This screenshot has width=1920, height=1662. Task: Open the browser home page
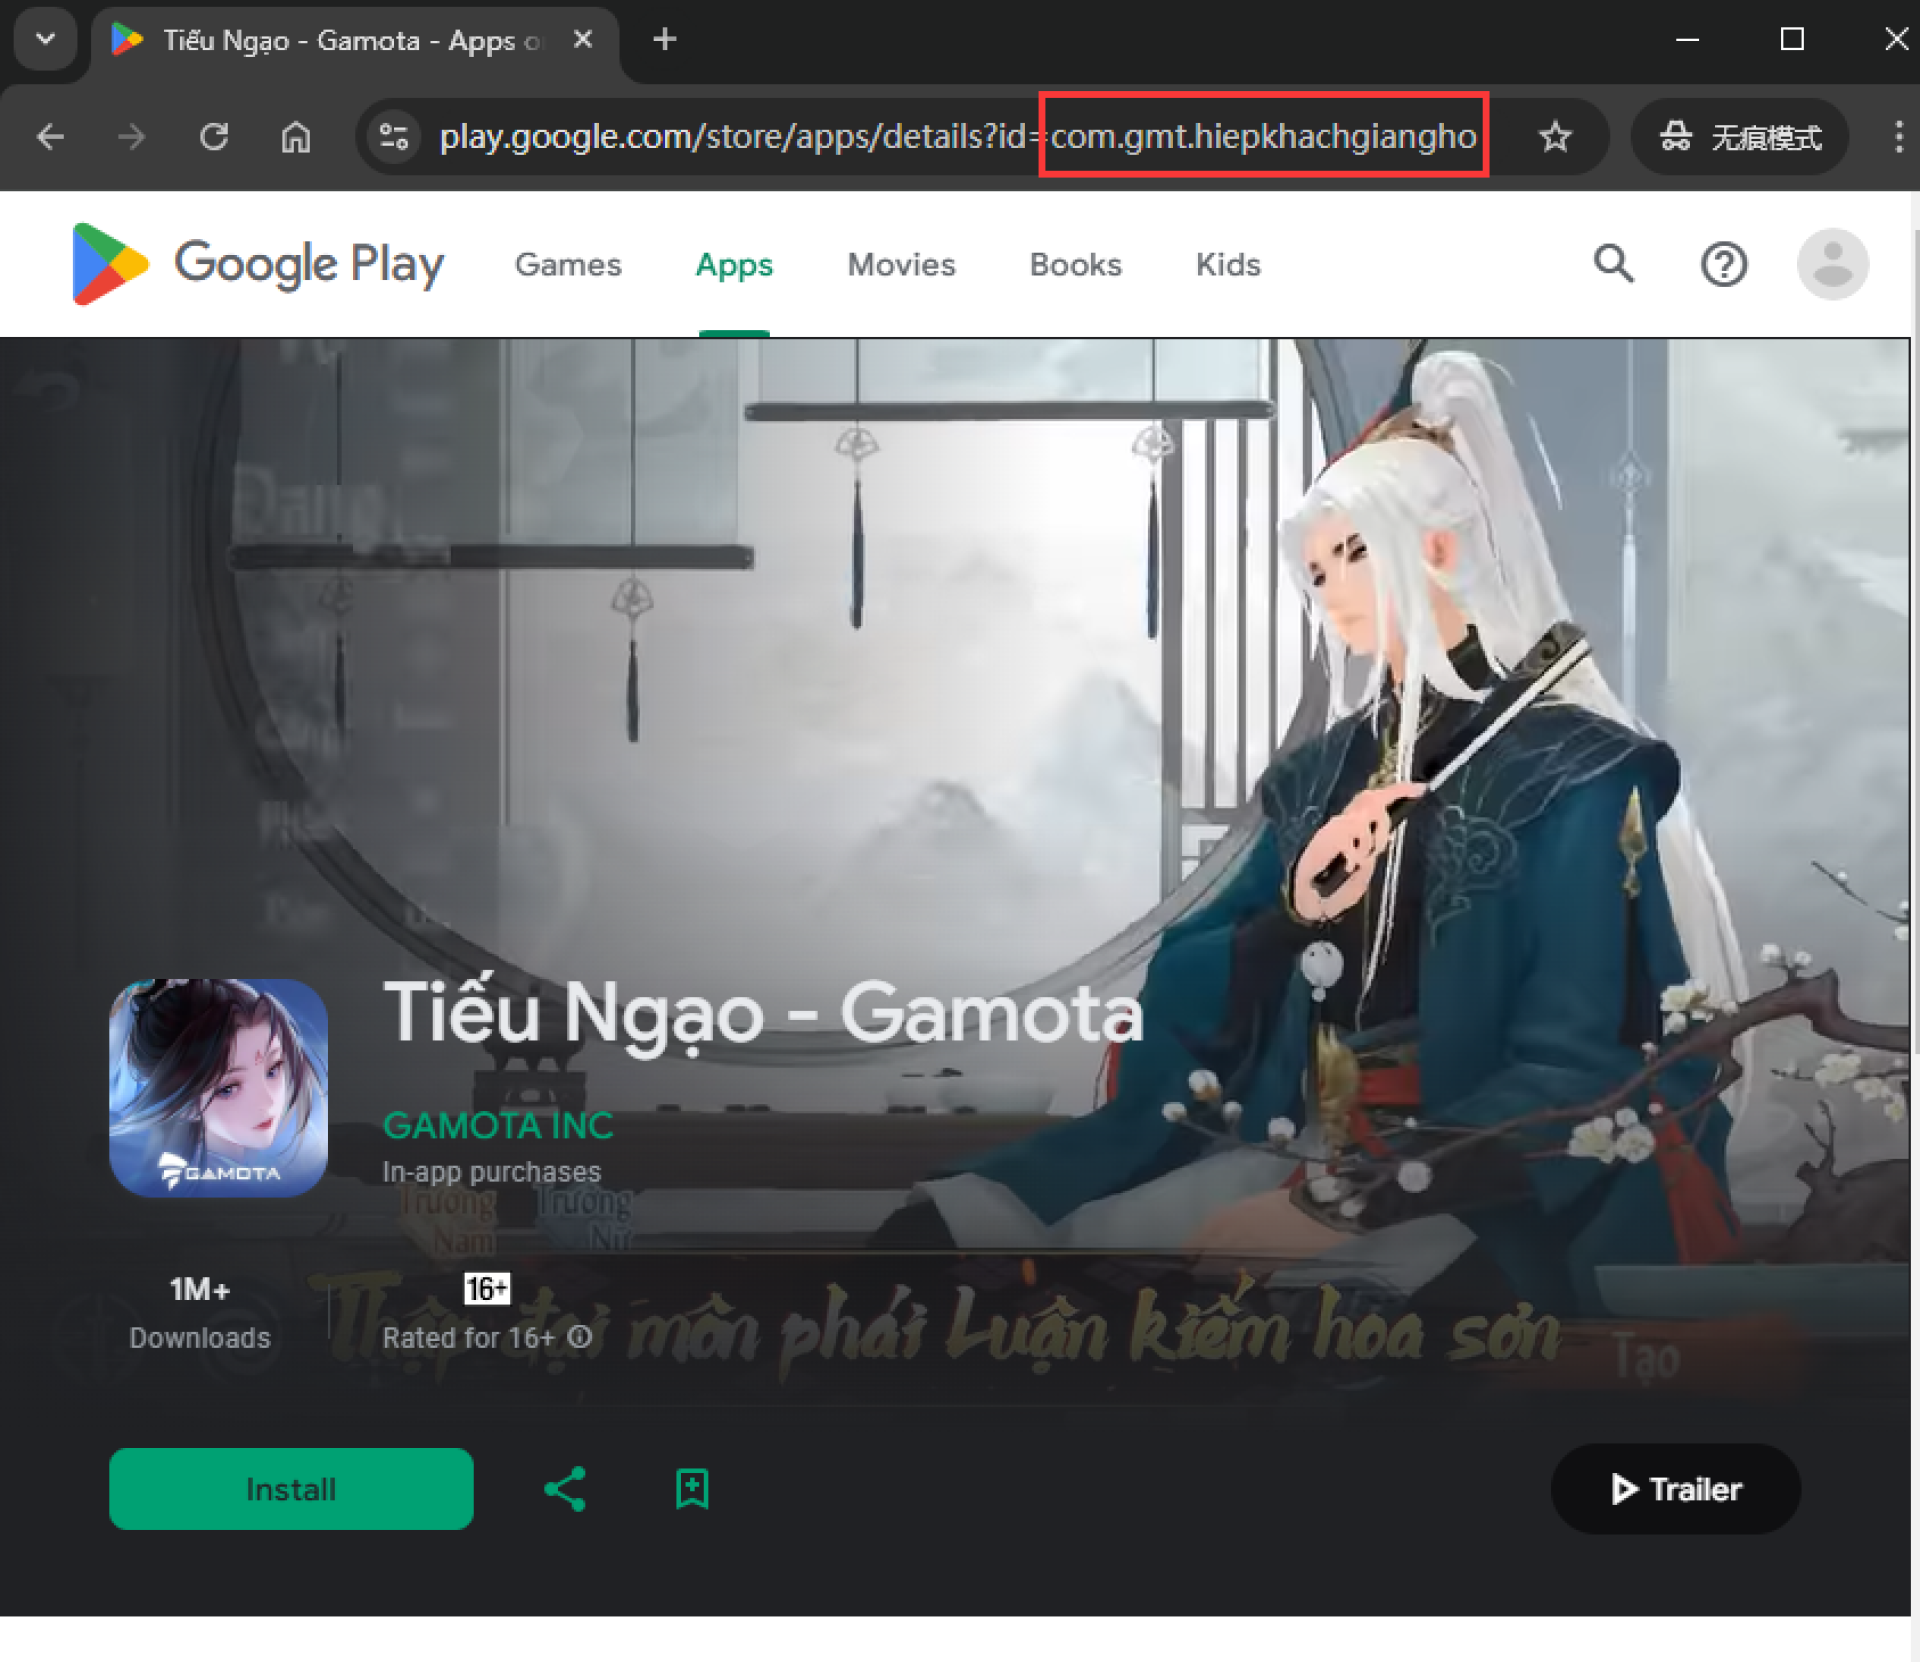coord(295,137)
